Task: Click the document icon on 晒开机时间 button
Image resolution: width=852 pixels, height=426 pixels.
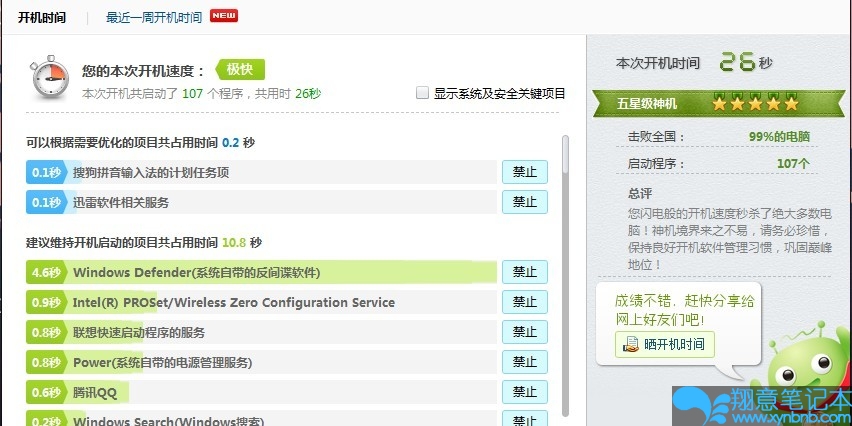Action: click(x=631, y=344)
